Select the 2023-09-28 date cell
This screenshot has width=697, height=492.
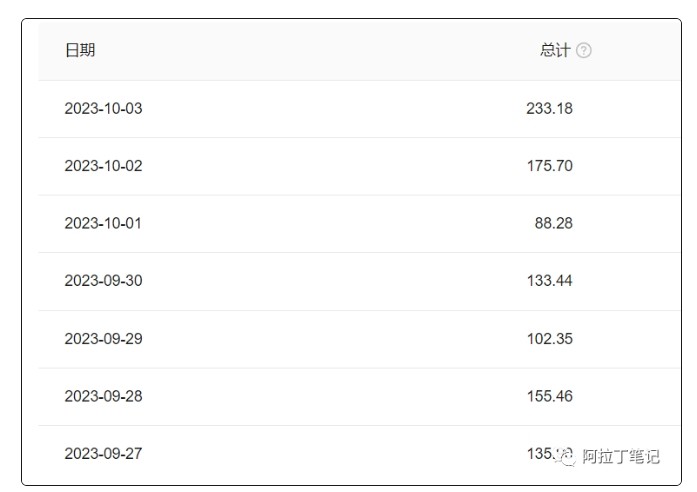[103, 396]
